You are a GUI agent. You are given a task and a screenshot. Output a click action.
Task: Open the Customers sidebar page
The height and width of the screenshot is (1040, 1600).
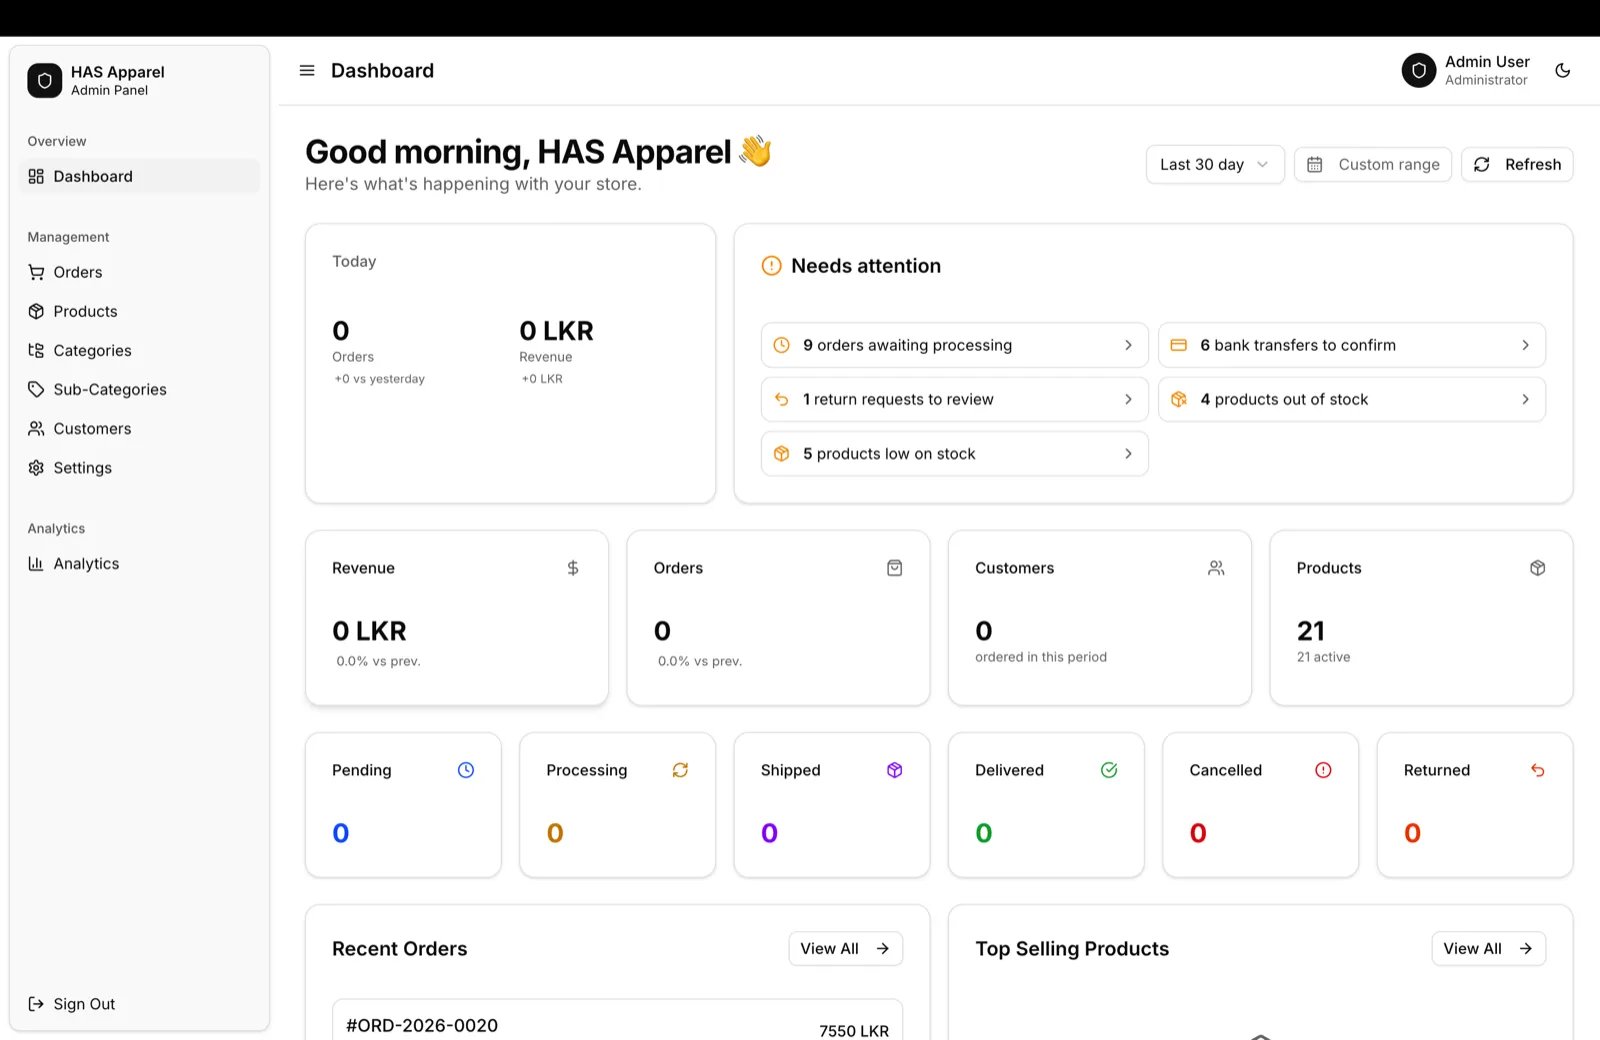click(140, 428)
